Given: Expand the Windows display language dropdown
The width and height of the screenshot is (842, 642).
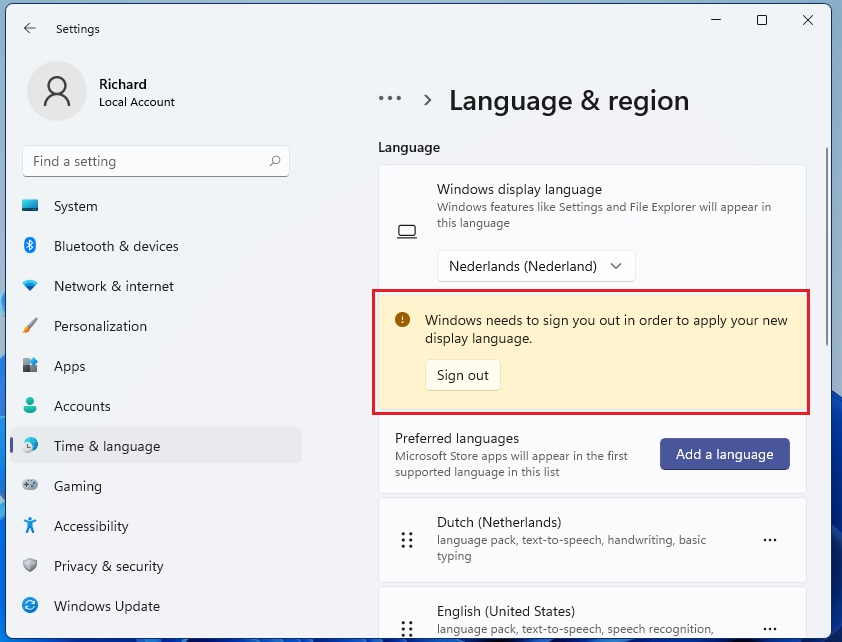Looking at the screenshot, I should (x=536, y=266).
